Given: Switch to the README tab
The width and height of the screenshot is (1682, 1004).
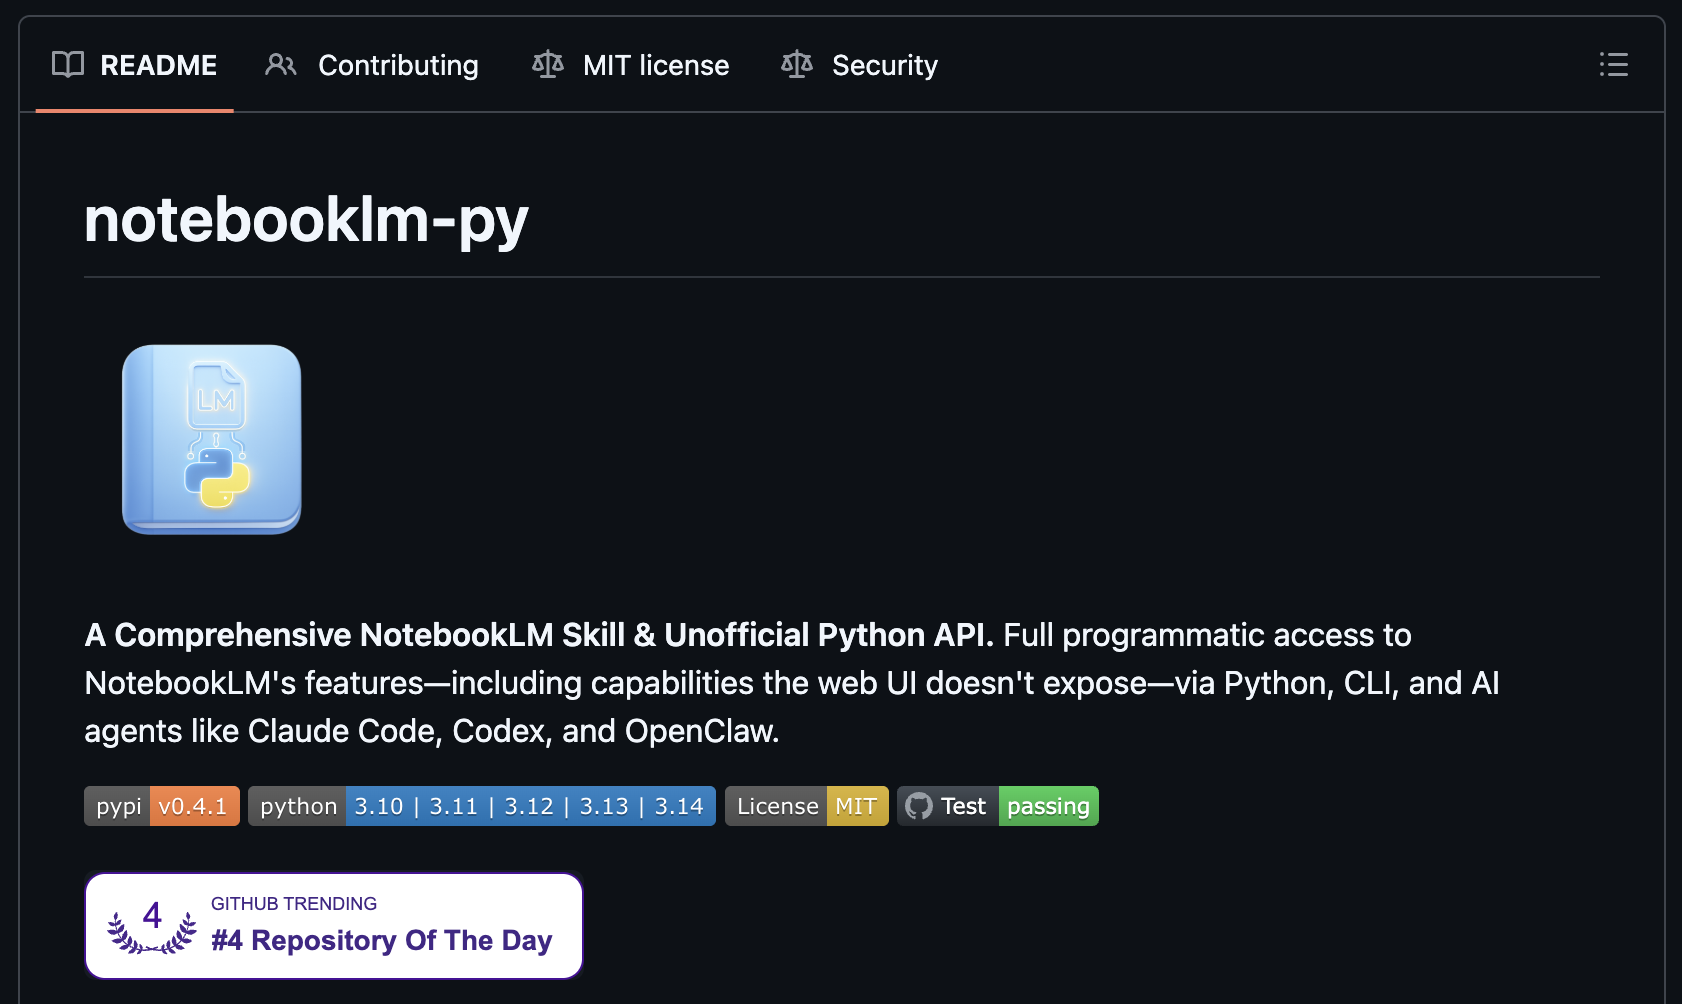Looking at the screenshot, I should coord(135,65).
